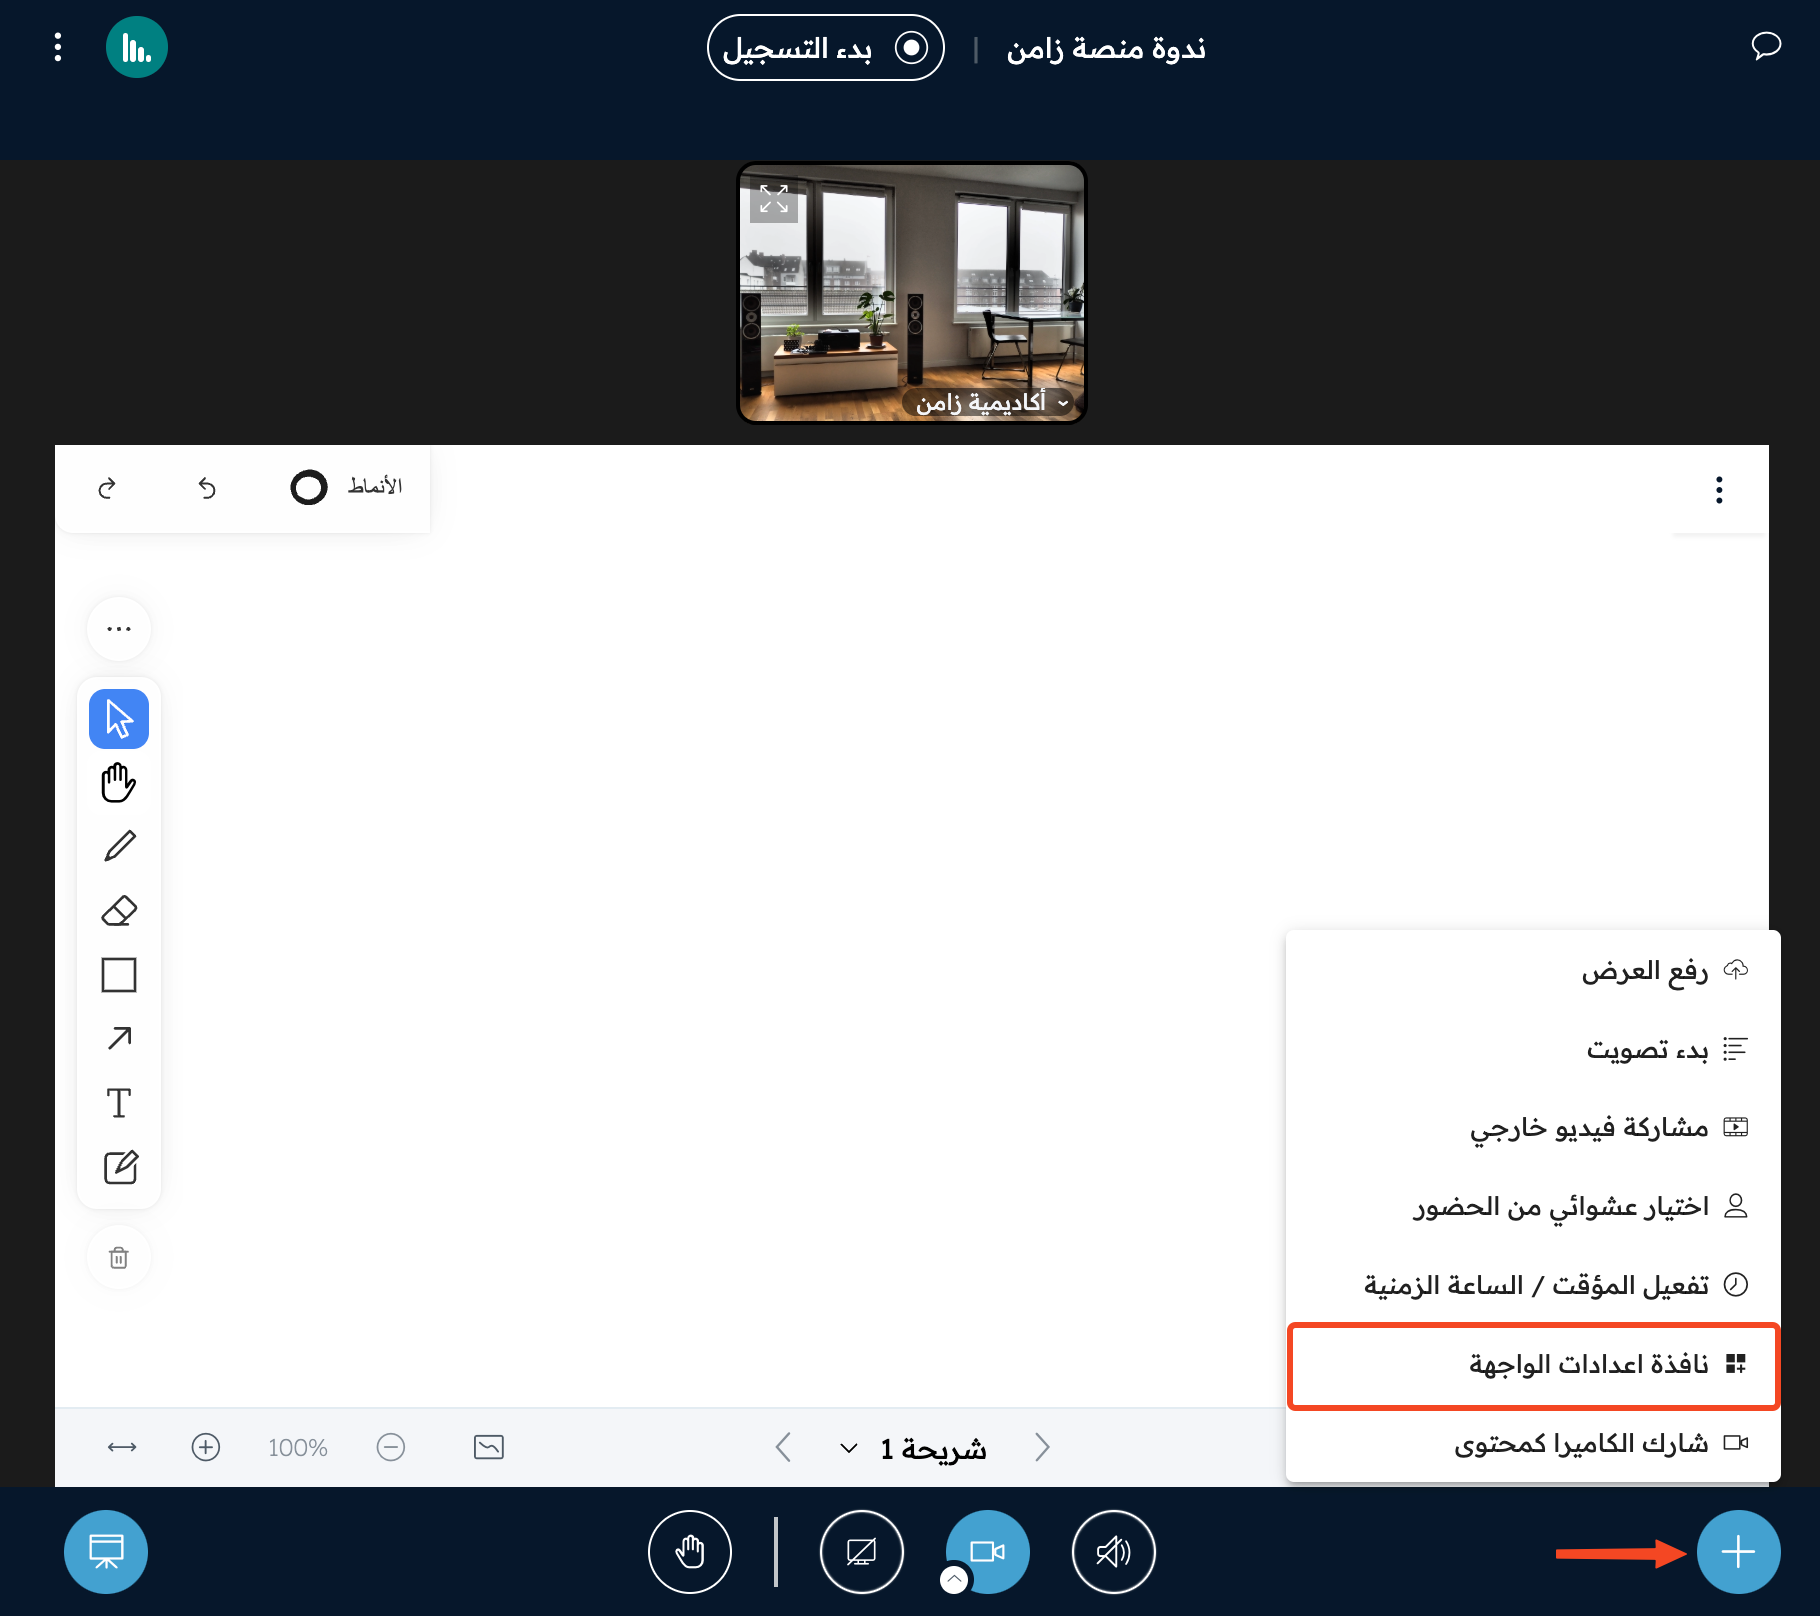Viewport: 1820px width, 1616px height.
Task: Click the undo arrow on whiteboard
Action: pos(206,488)
